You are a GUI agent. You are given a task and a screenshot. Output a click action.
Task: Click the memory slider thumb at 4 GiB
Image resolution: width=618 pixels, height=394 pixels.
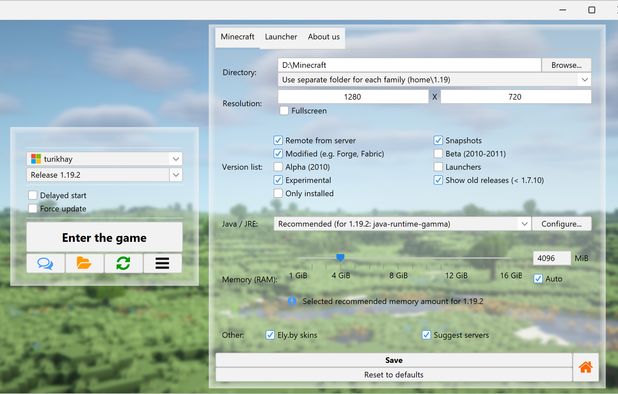[x=340, y=258]
